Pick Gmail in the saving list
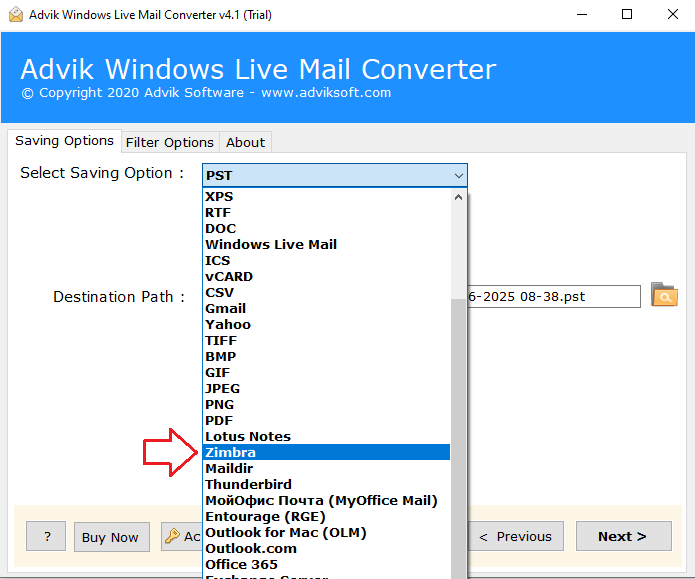Image resolution: width=695 pixels, height=579 pixels. (326, 309)
